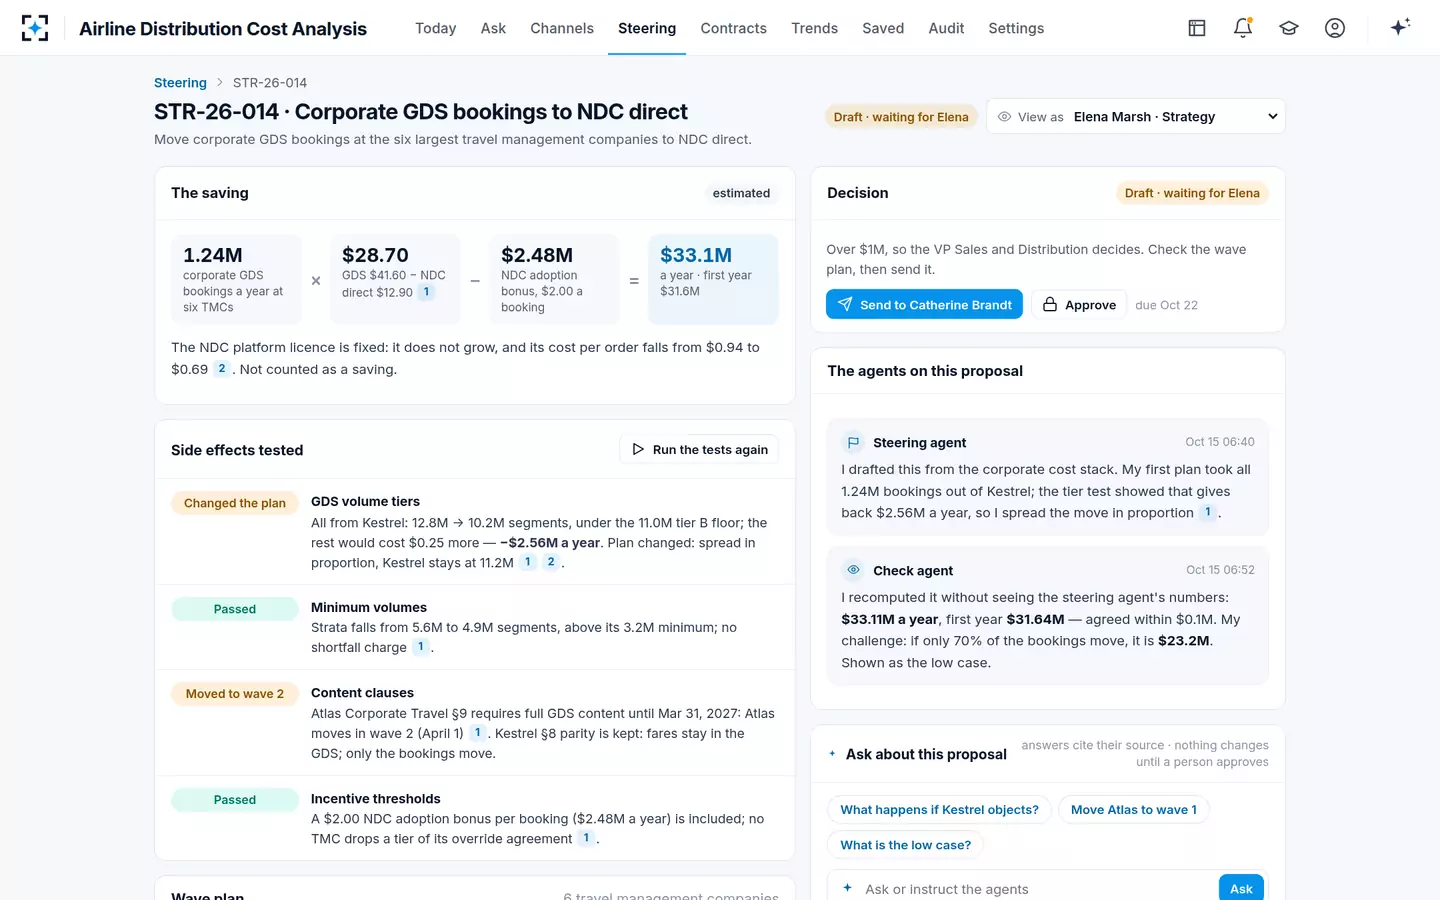
Task: Open citation 1 in GDS volume tiers
Action: pos(528,562)
